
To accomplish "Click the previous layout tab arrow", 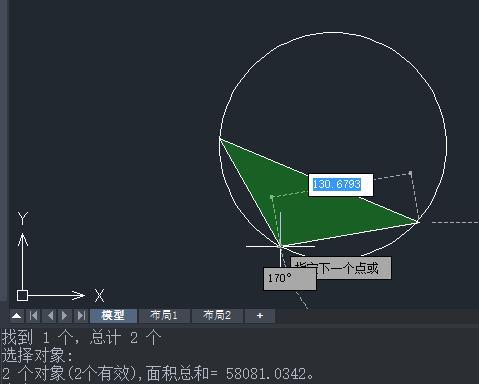I will pos(50,315).
